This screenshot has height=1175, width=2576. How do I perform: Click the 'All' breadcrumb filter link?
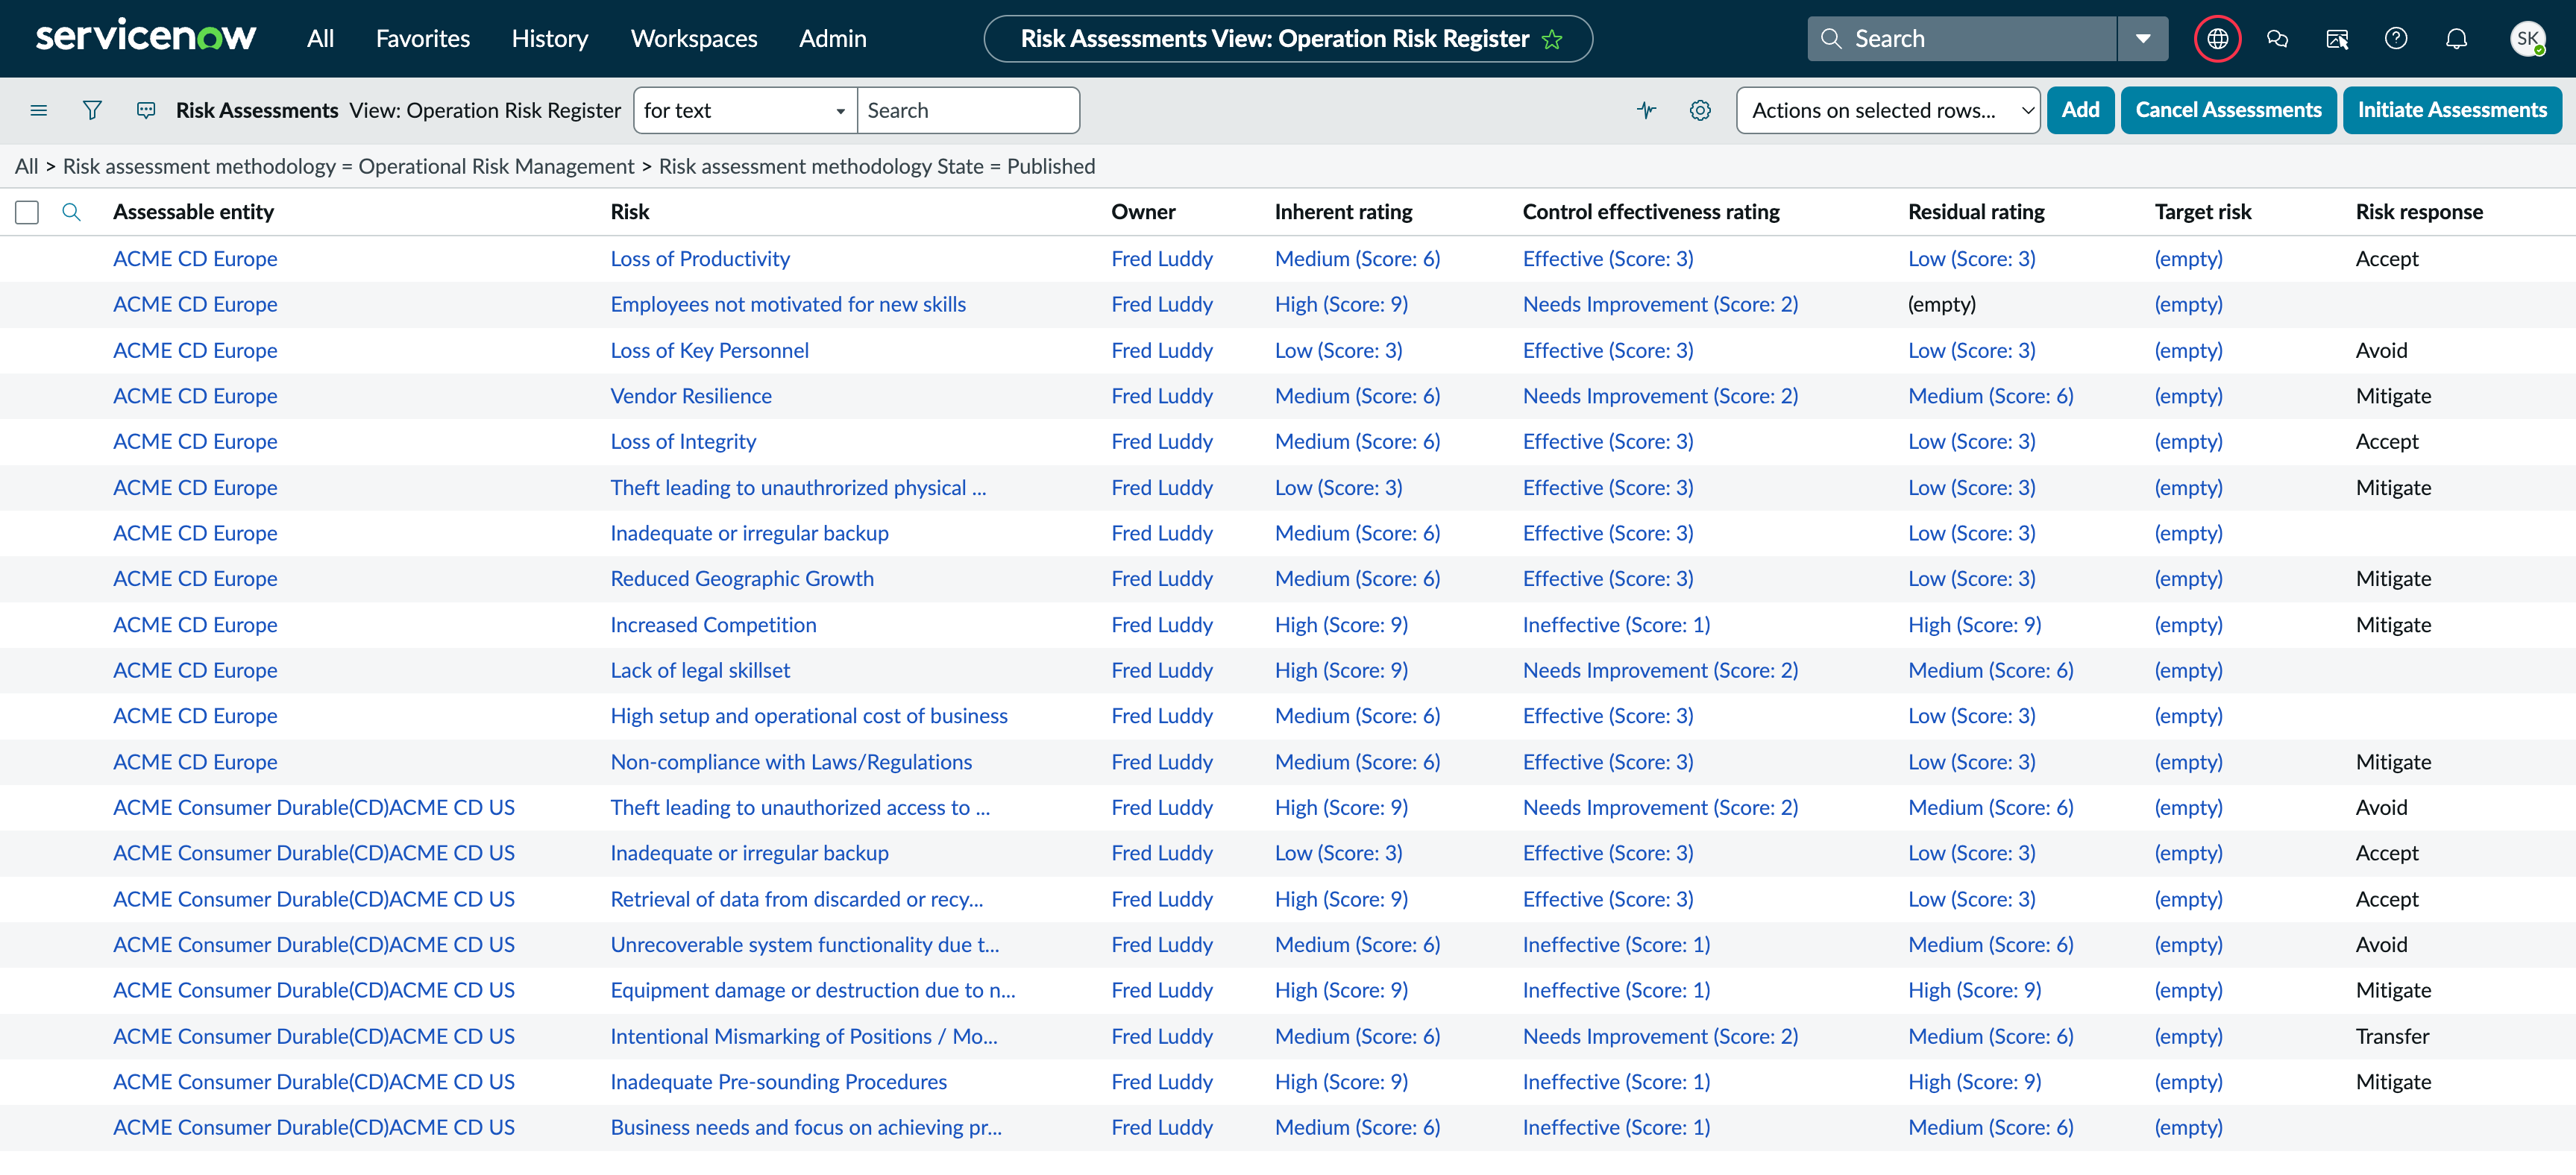(x=26, y=166)
